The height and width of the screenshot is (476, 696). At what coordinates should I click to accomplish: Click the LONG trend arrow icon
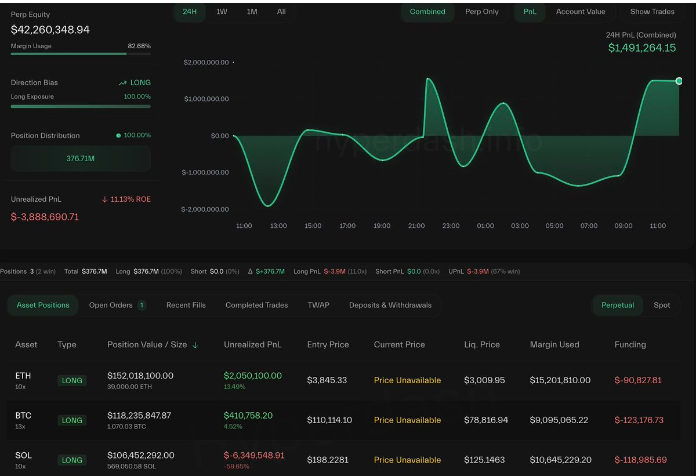122,83
